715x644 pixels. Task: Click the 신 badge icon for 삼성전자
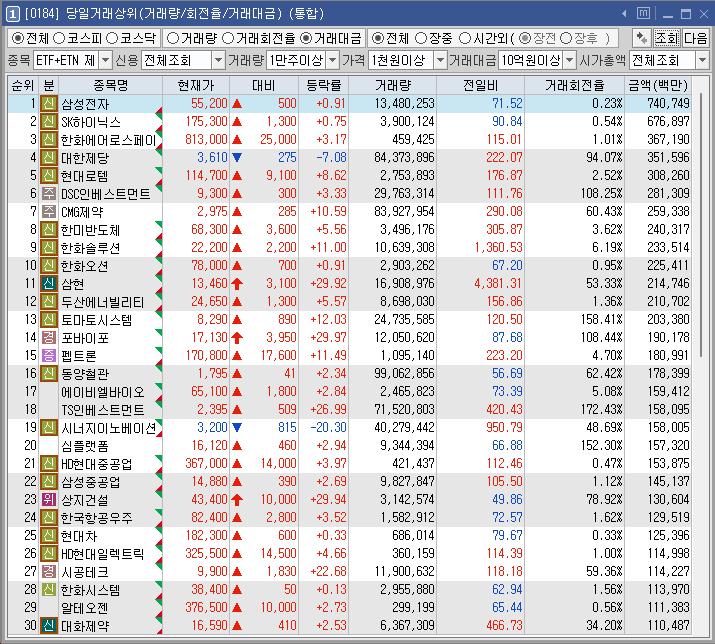48,104
